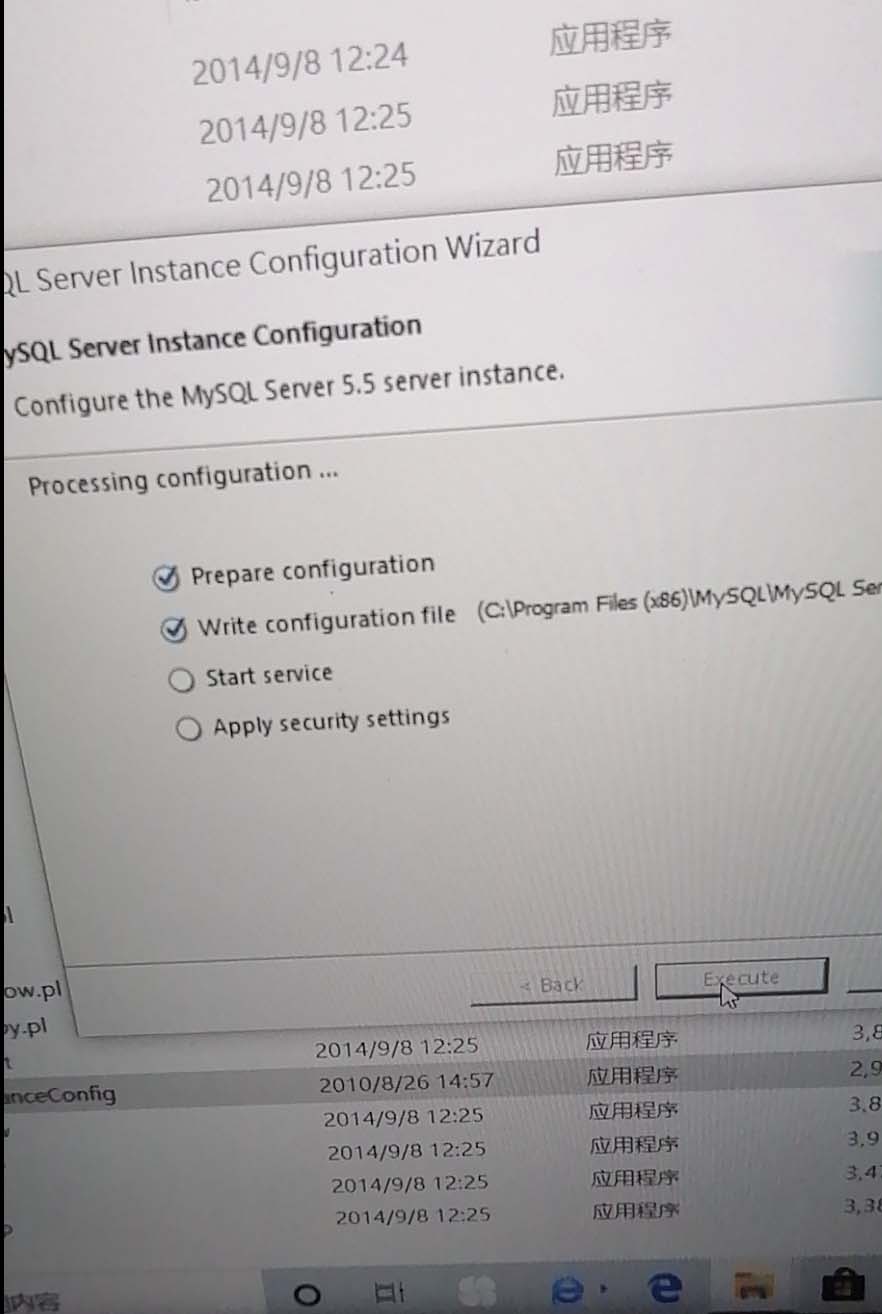
Task: Select the Prepare configuration checkmark
Action: (x=166, y=577)
